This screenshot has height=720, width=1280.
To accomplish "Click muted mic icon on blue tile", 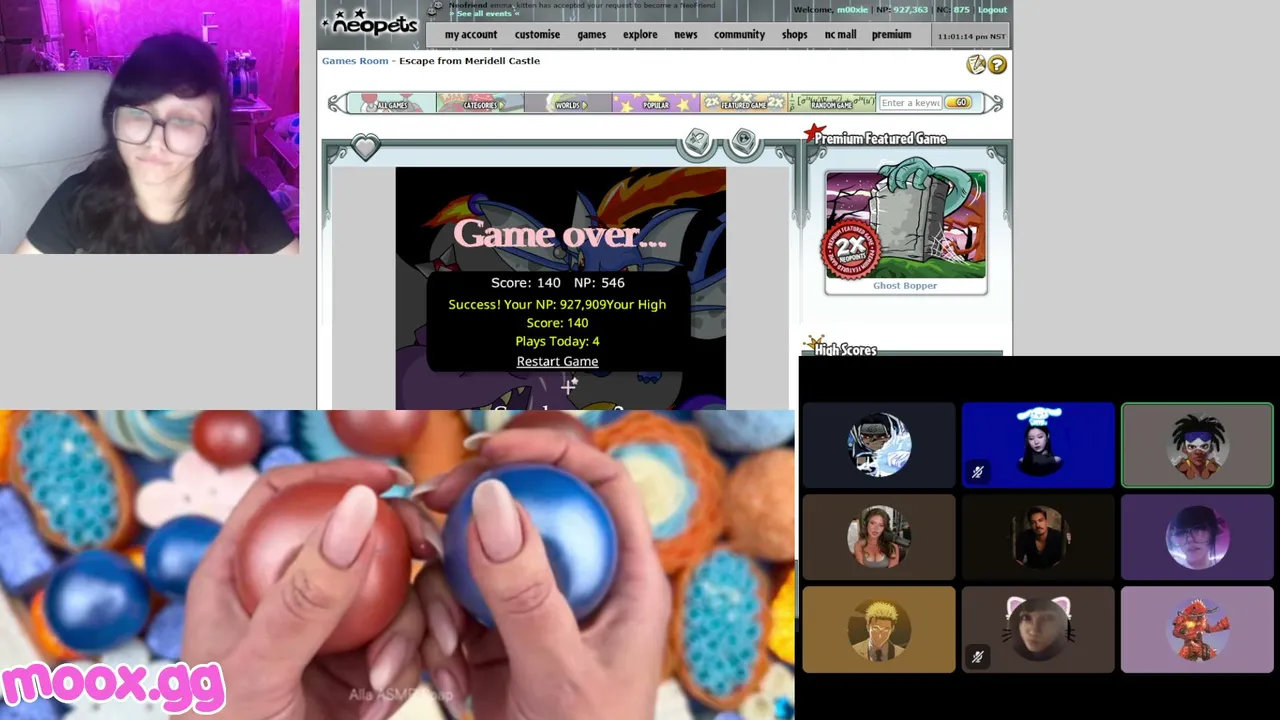I will pos(978,472).
